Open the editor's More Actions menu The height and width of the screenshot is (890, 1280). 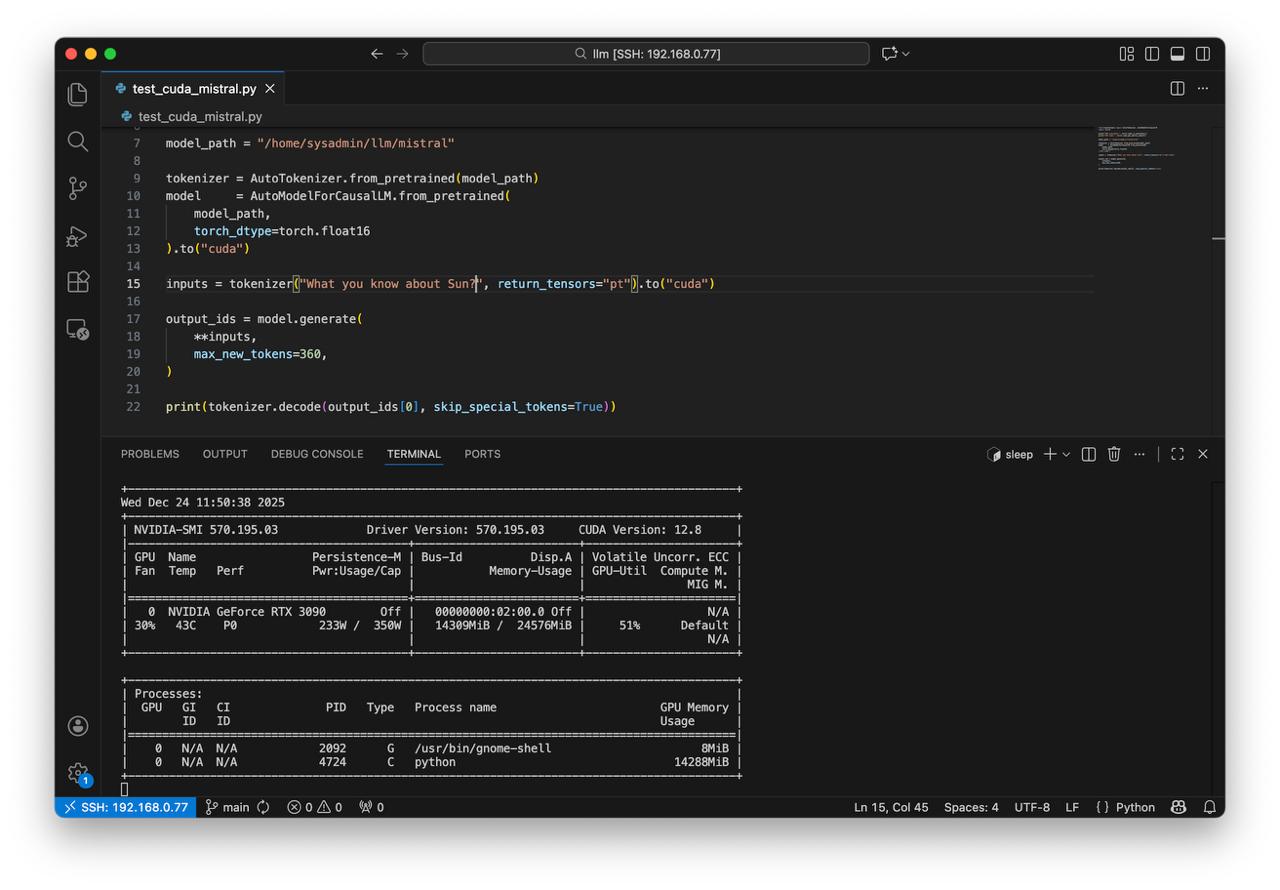(1203, 88)
